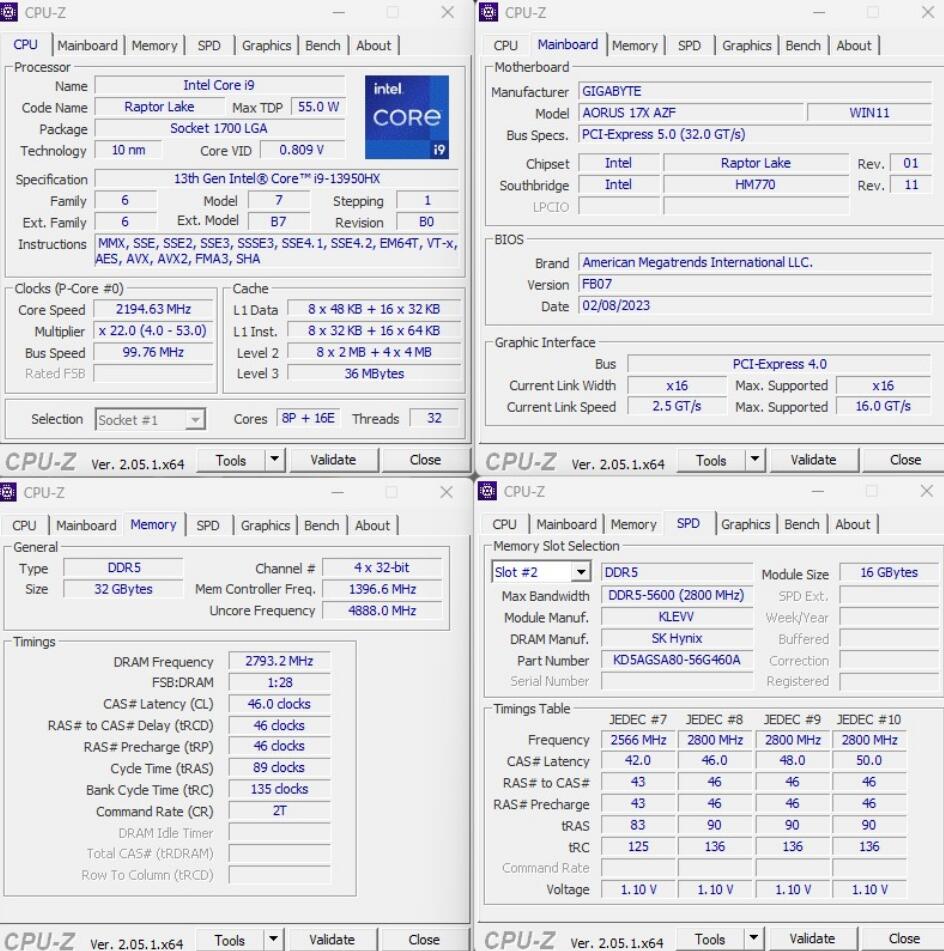Viewport: 944px width, 951px height.
Task: Select the 13th Gen i9-13950HX specification field
Action: [x=277, y=179]
